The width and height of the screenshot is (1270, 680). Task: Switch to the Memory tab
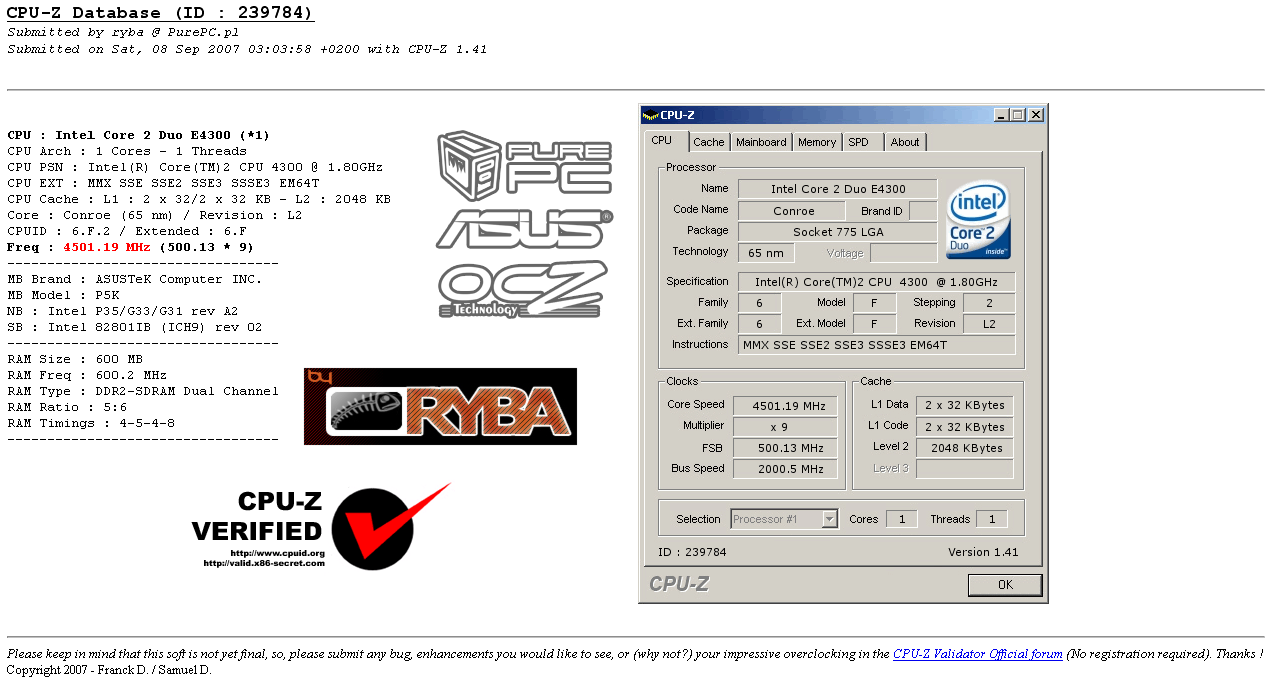pos(817,142)
